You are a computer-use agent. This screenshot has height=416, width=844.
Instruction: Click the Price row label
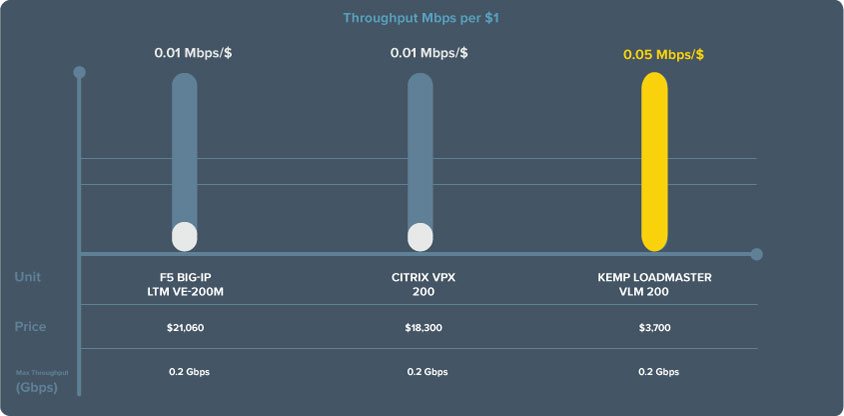[30, 327]
